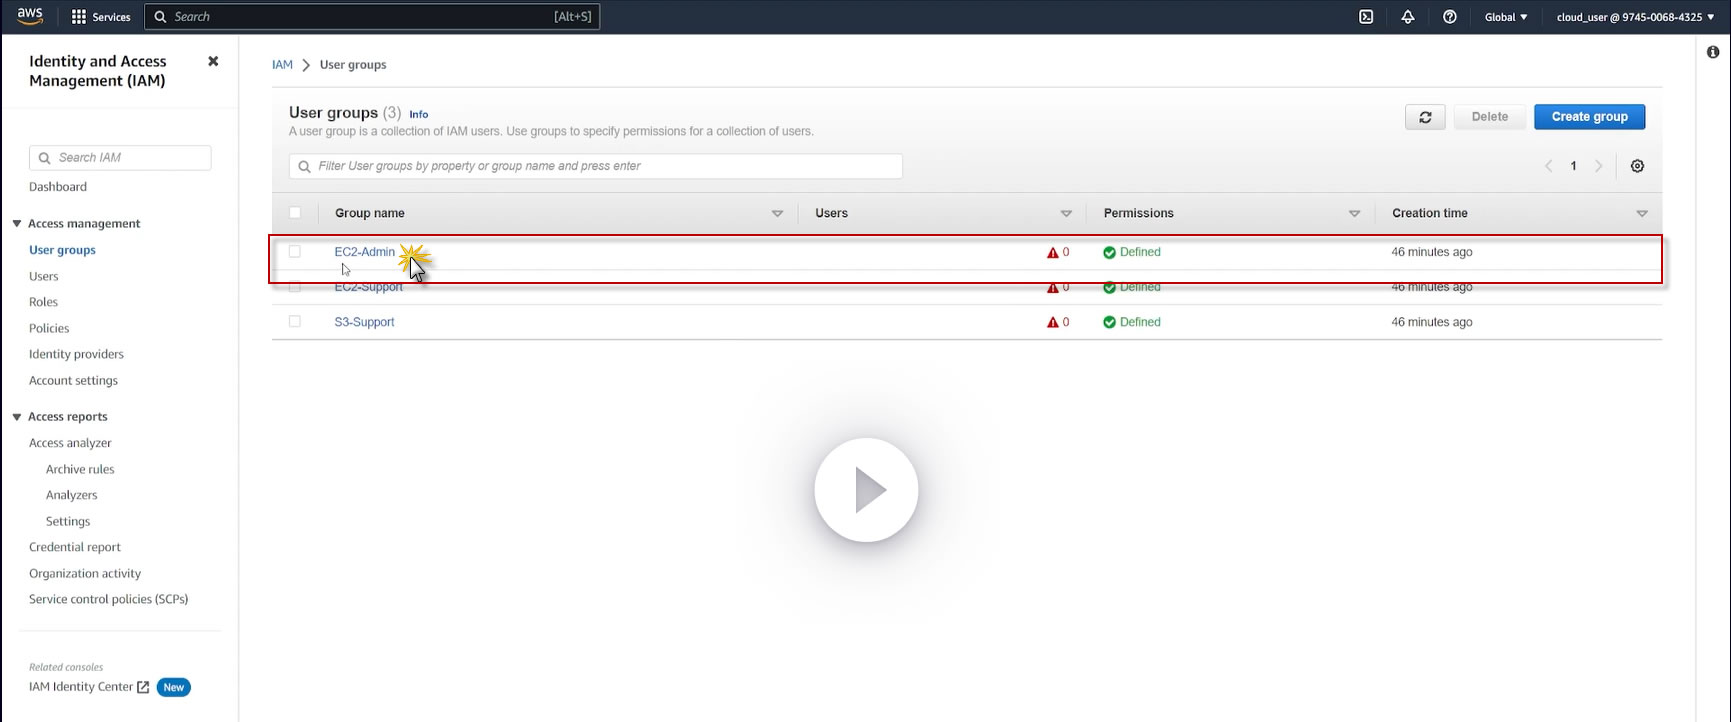1731x722 pixels.
Task: Open Archive rules in the sidebar
Action: (80, 469)
